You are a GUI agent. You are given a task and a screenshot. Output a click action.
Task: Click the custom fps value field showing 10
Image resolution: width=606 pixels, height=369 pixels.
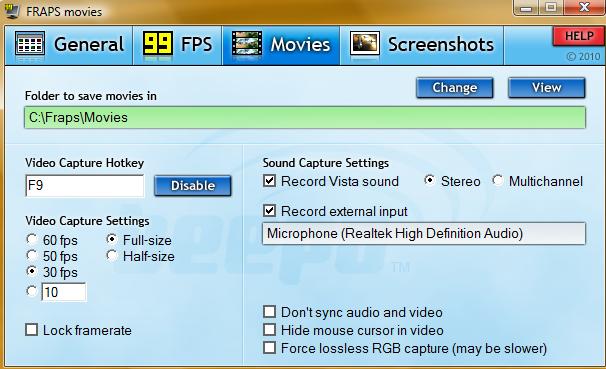pyautogui.click(x=64, y=292)
